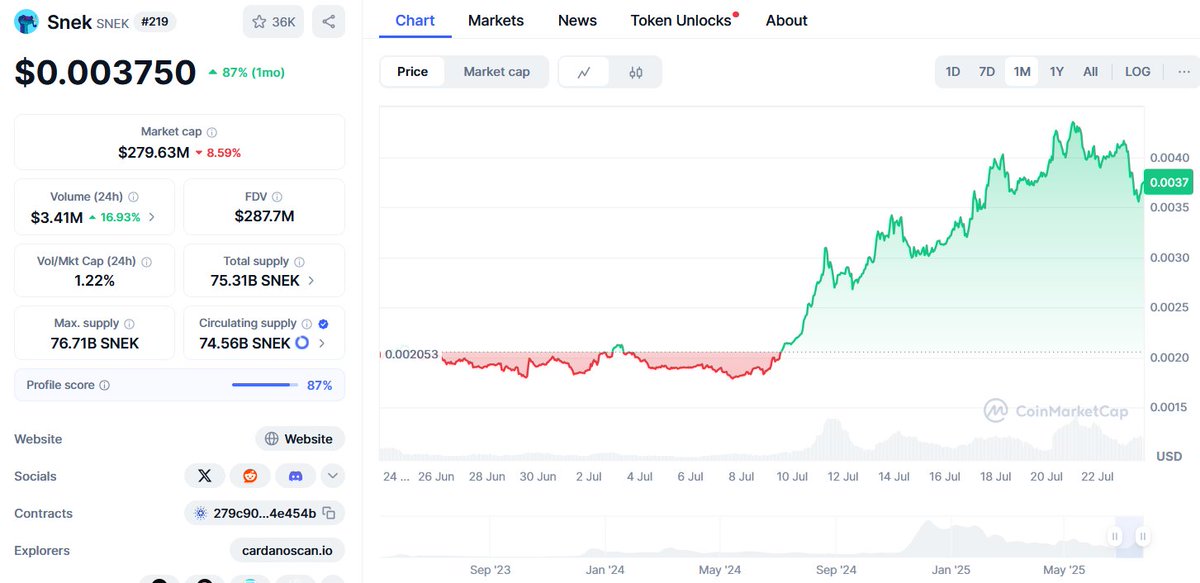Screen dimensions: 1200x583
Task: Expand Volume (24h) details chevron
Action: 152,217
